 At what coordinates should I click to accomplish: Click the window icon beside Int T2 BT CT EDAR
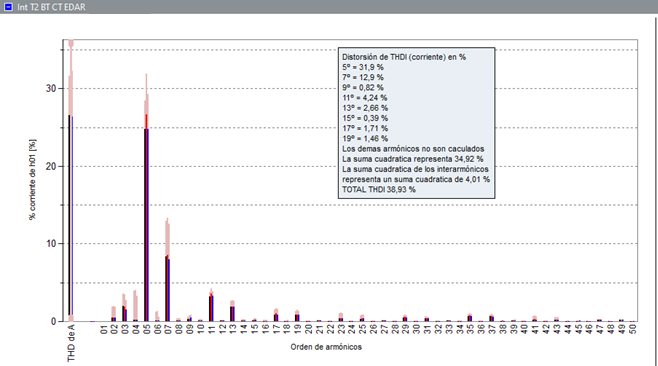pos(8,7)
